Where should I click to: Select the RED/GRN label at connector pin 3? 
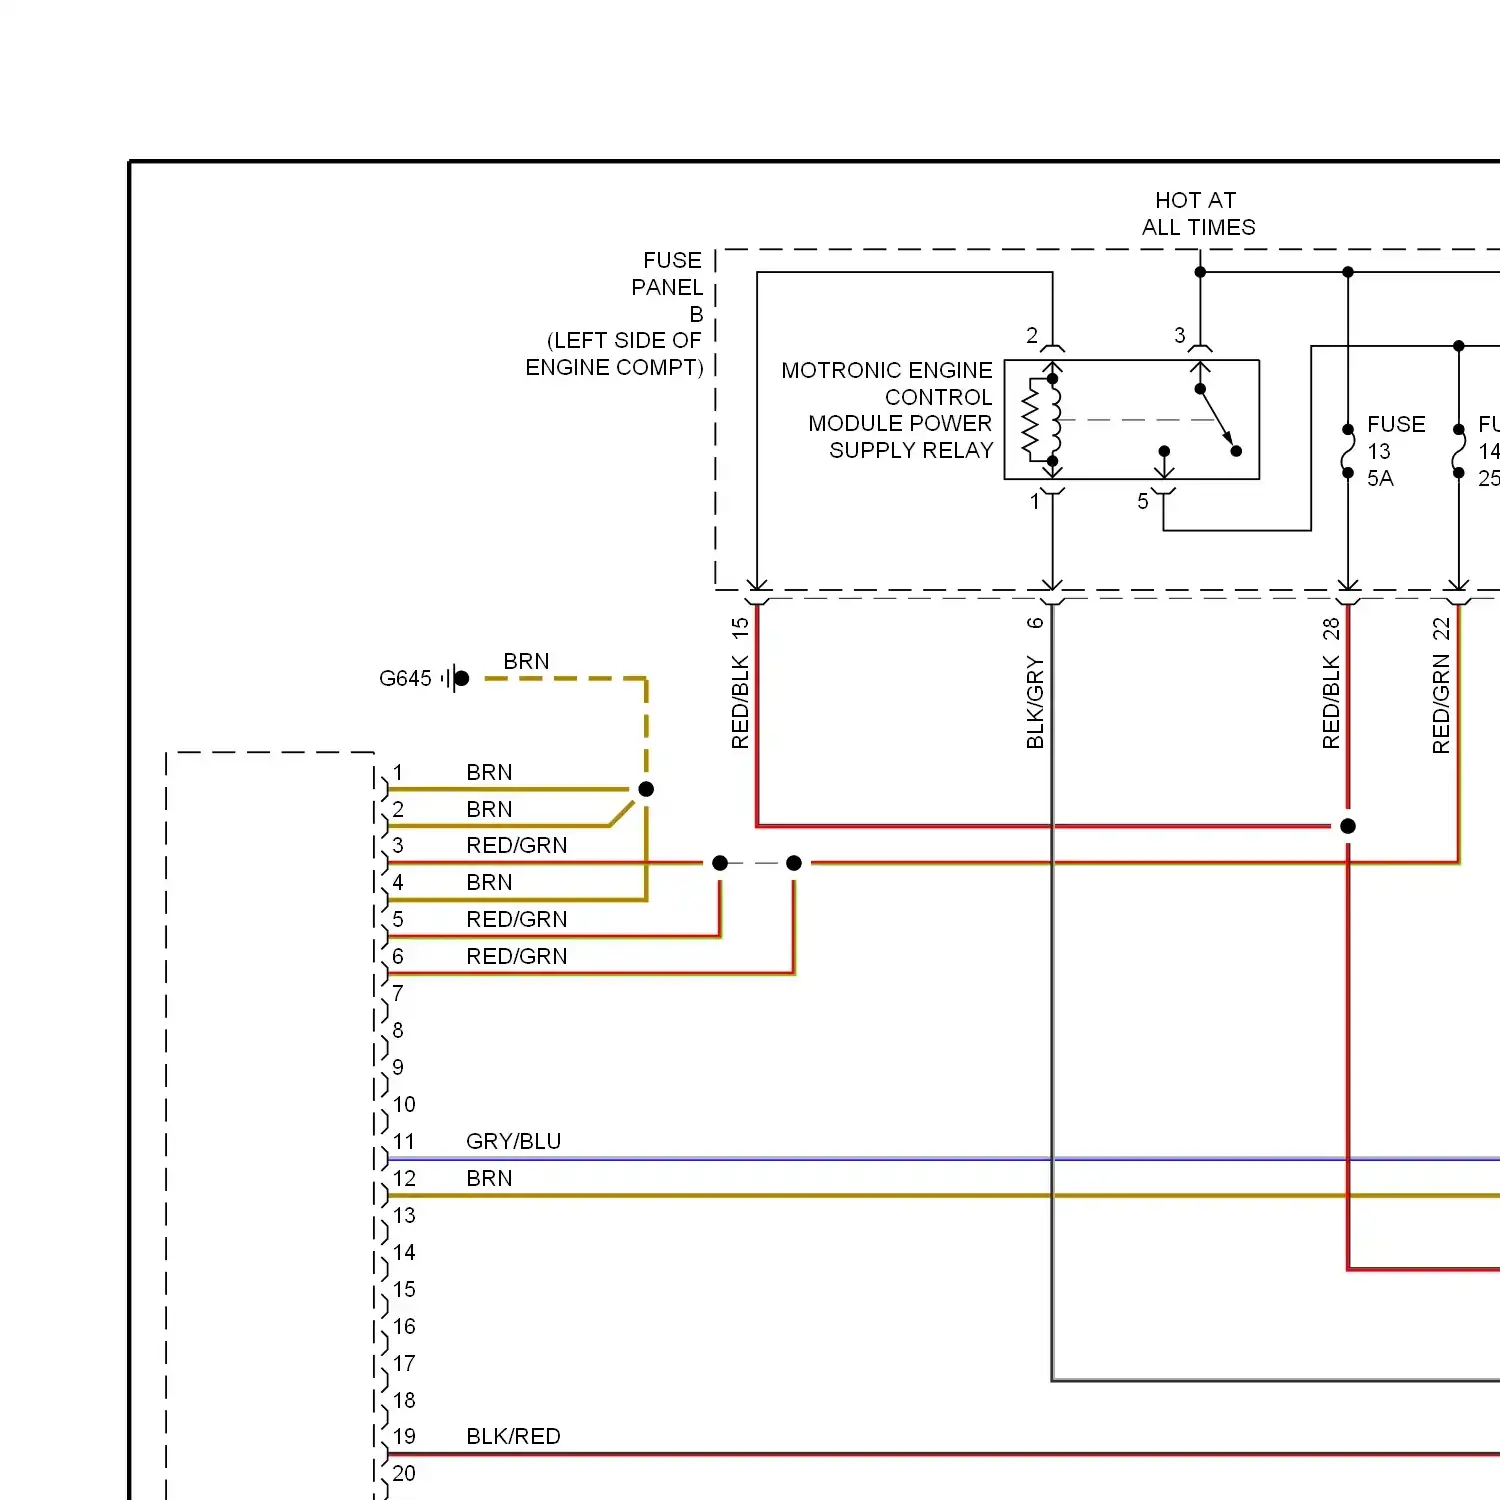(x=517, y=846)
